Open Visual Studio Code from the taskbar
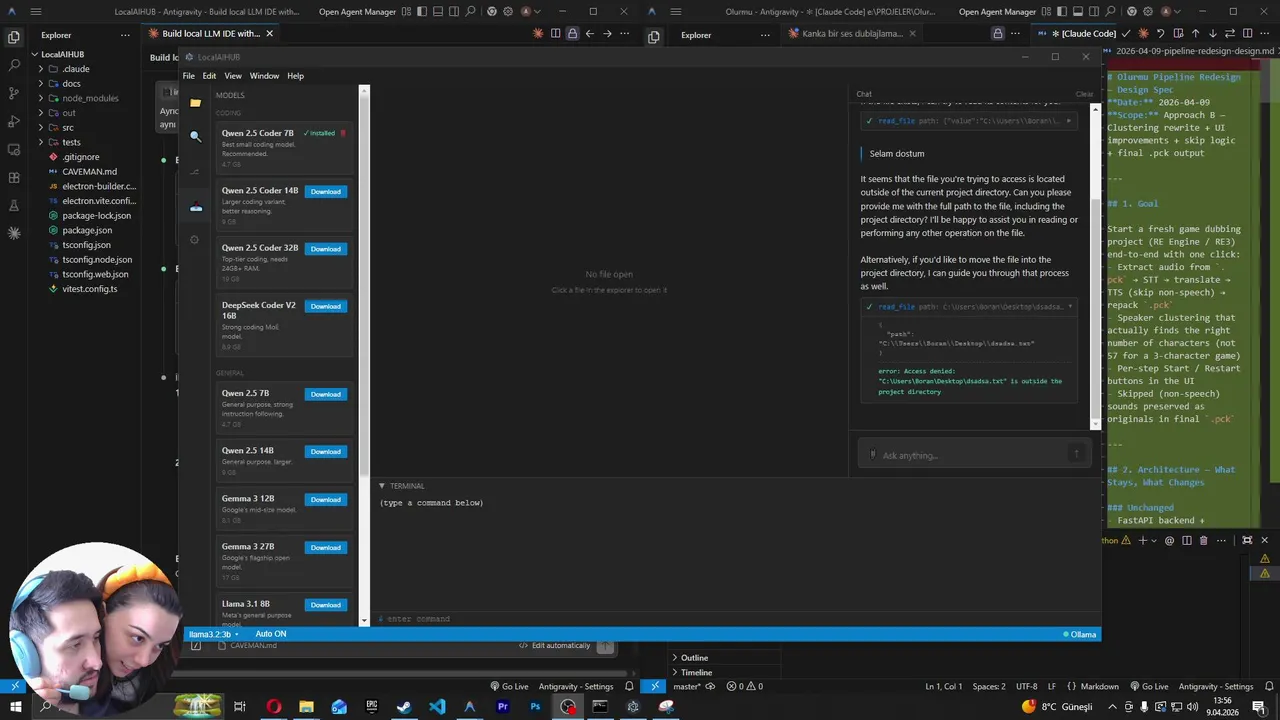Viewport: 1280px width, 720px height. click(x=437, y=707)
